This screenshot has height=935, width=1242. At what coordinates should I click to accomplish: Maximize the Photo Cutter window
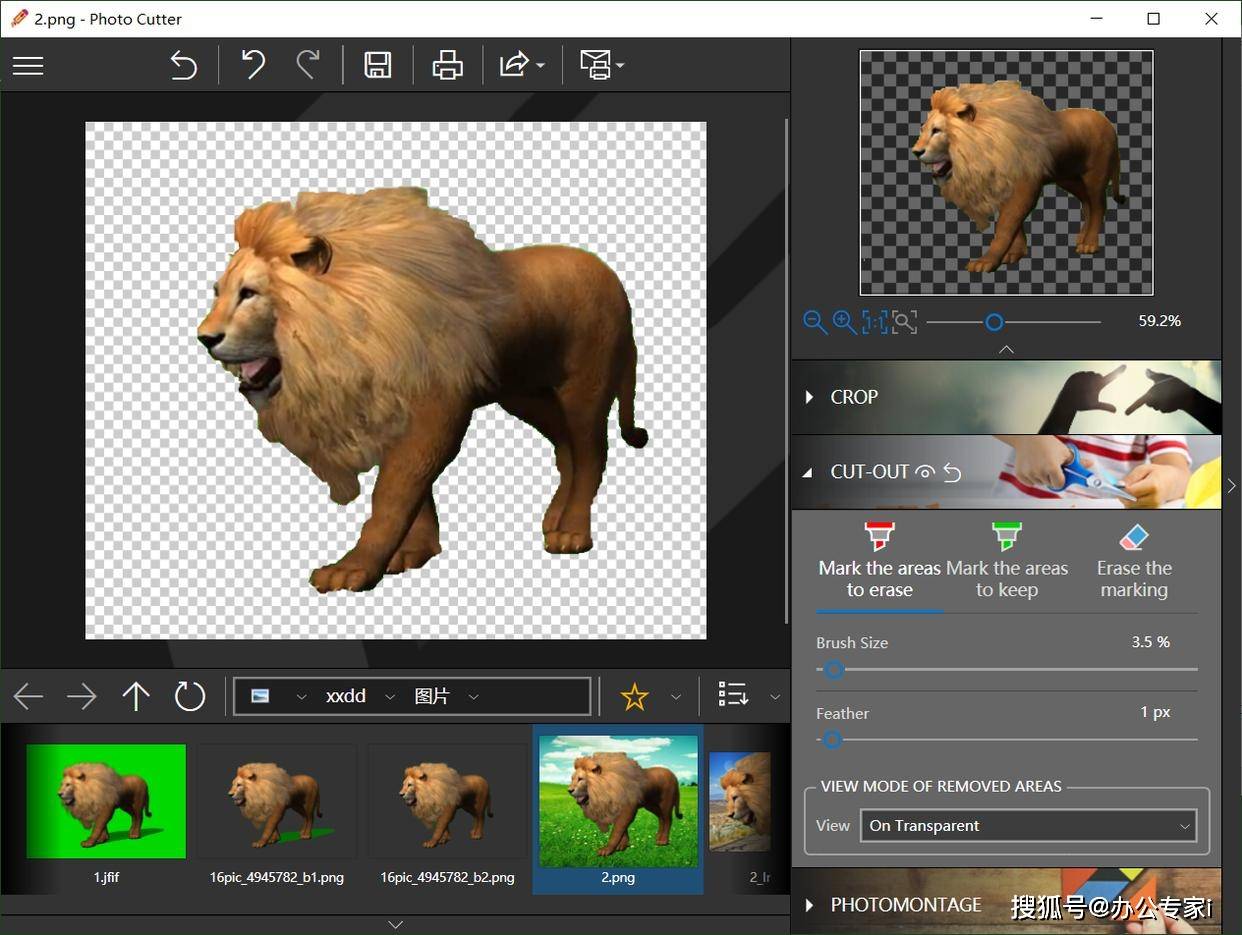click(x=1153, y=19)
